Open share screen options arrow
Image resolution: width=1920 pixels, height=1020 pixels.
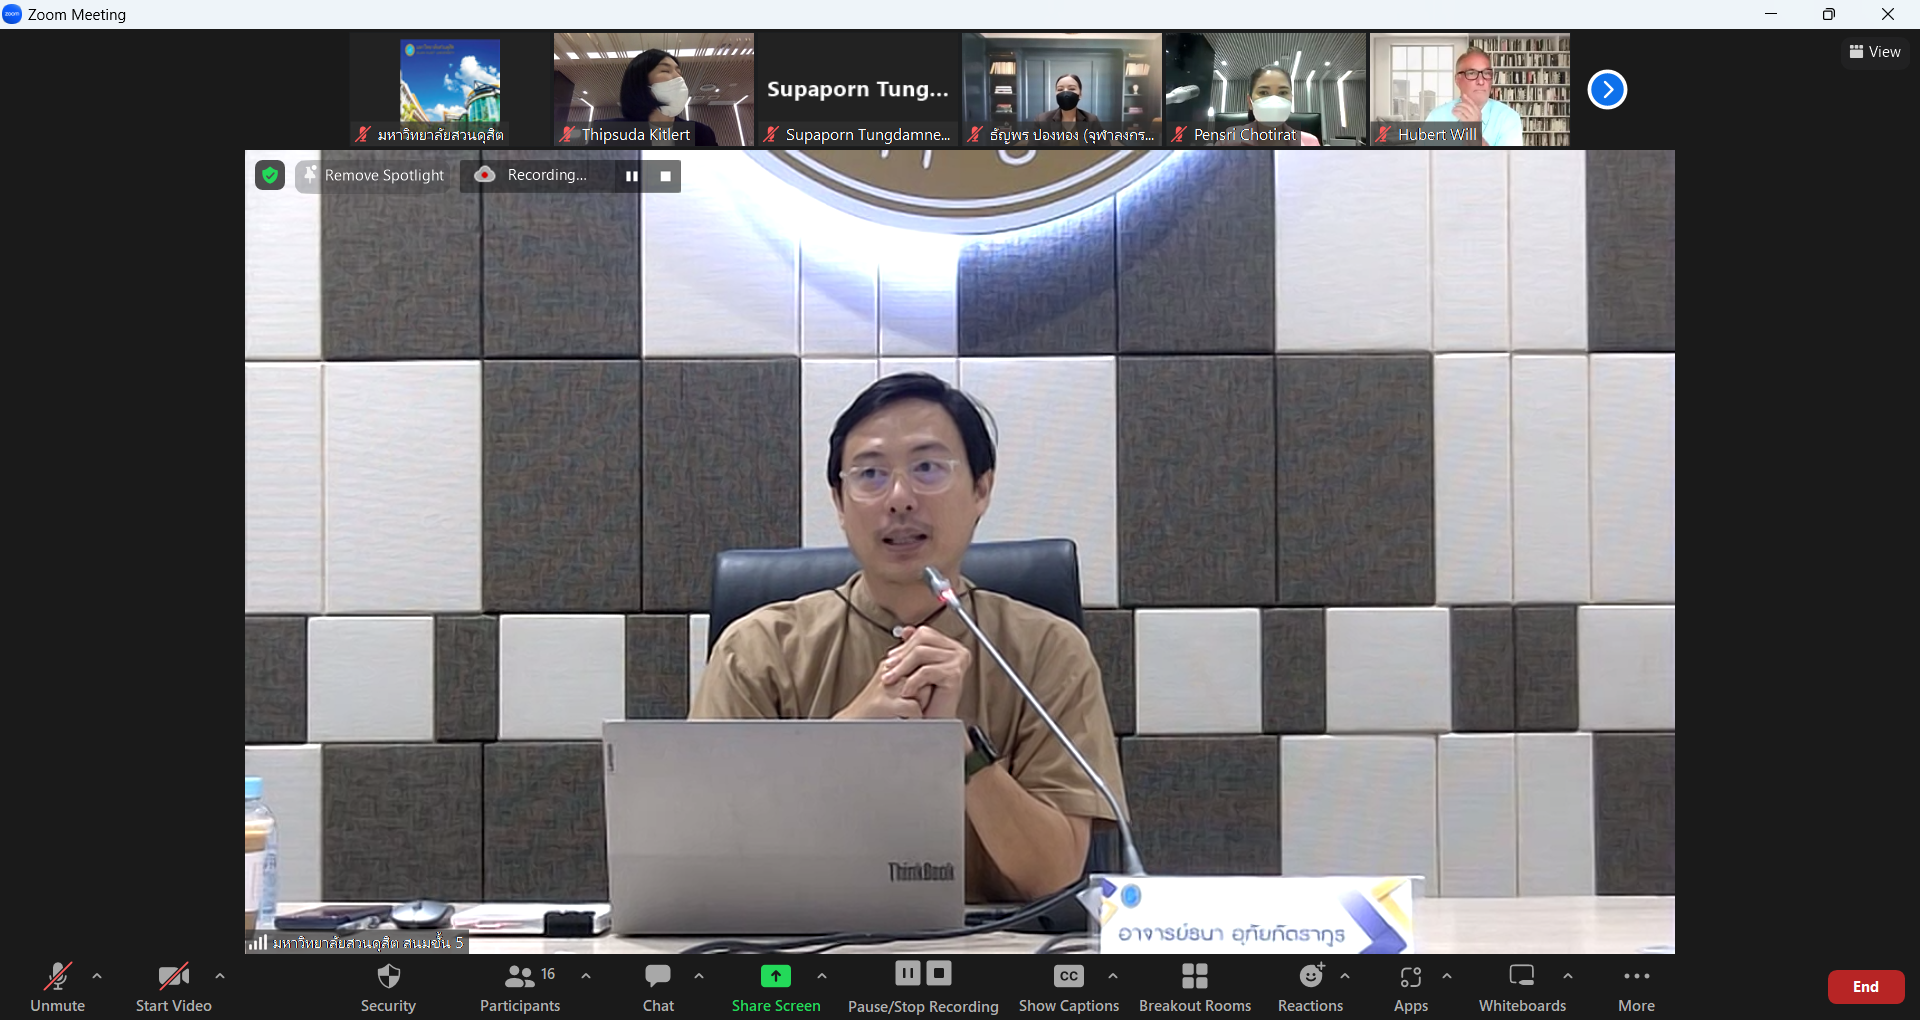pyautogui.click(x=822, y=976)
